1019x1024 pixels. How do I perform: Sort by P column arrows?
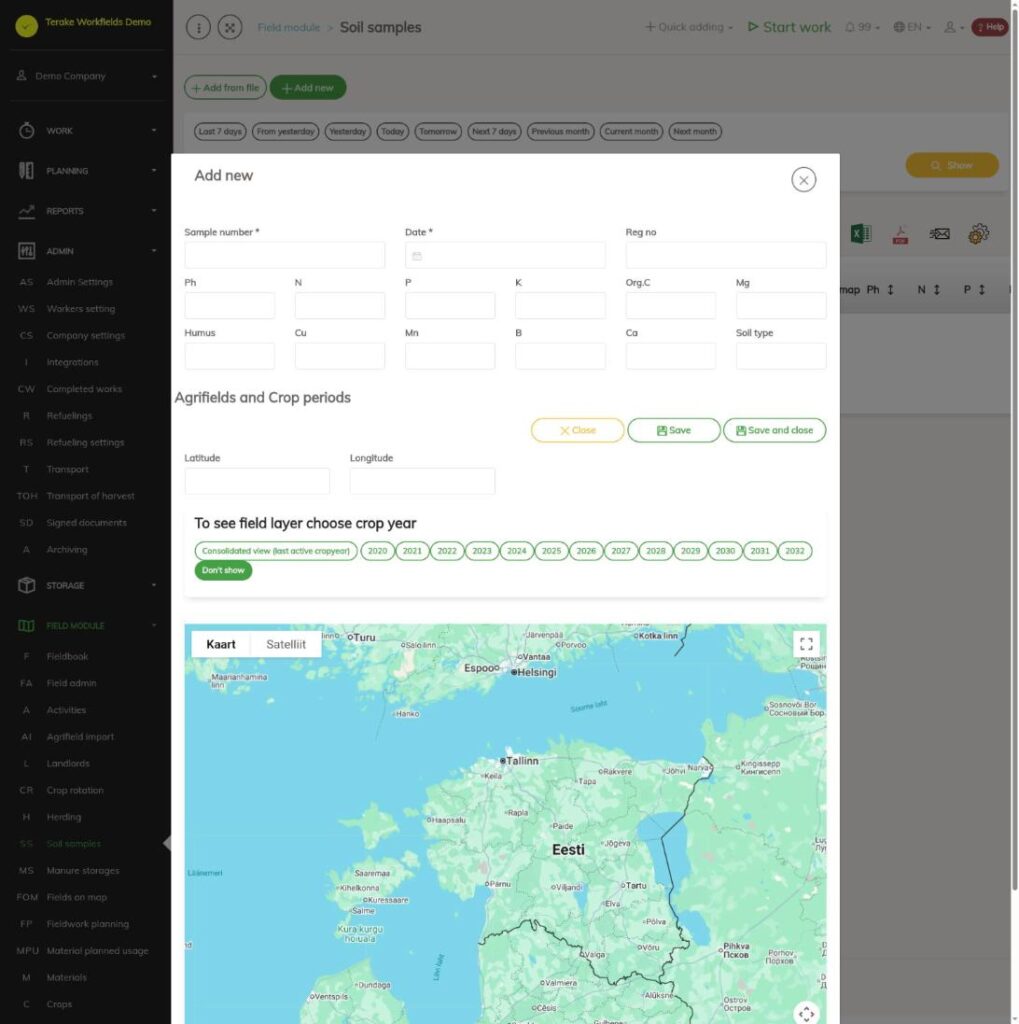tap(982, 289)
